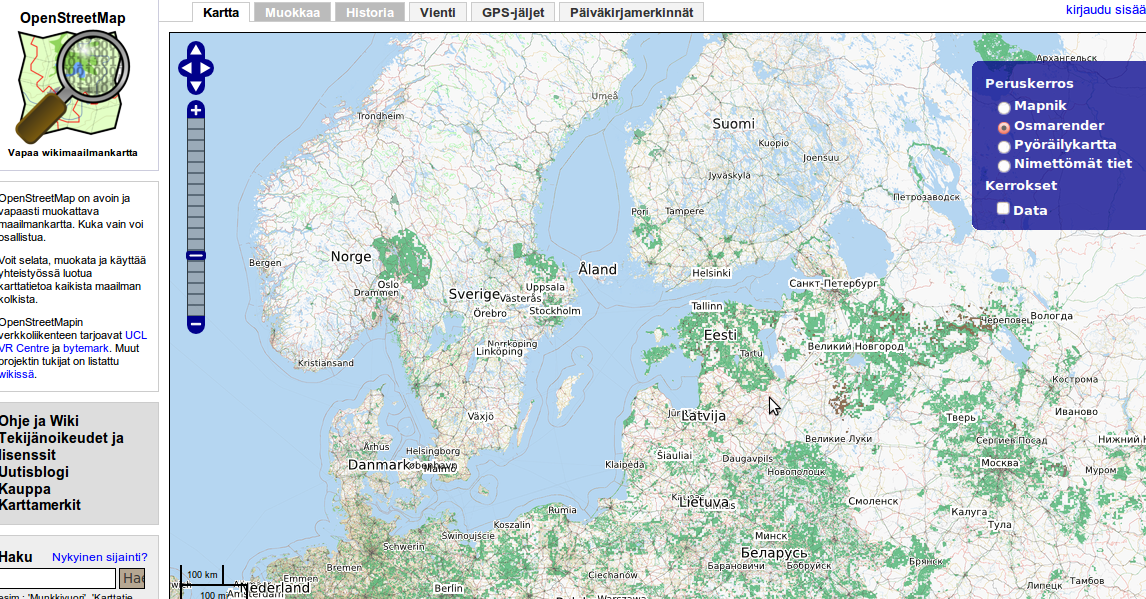Pan the map up with the north arrow
This screenshot has height=599, width=1146.
tap(196, 51)
